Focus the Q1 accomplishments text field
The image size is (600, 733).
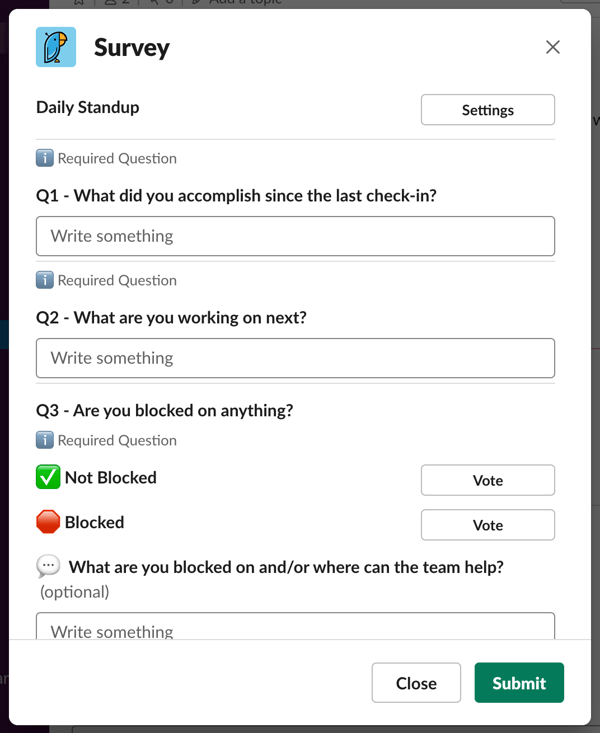296,236
